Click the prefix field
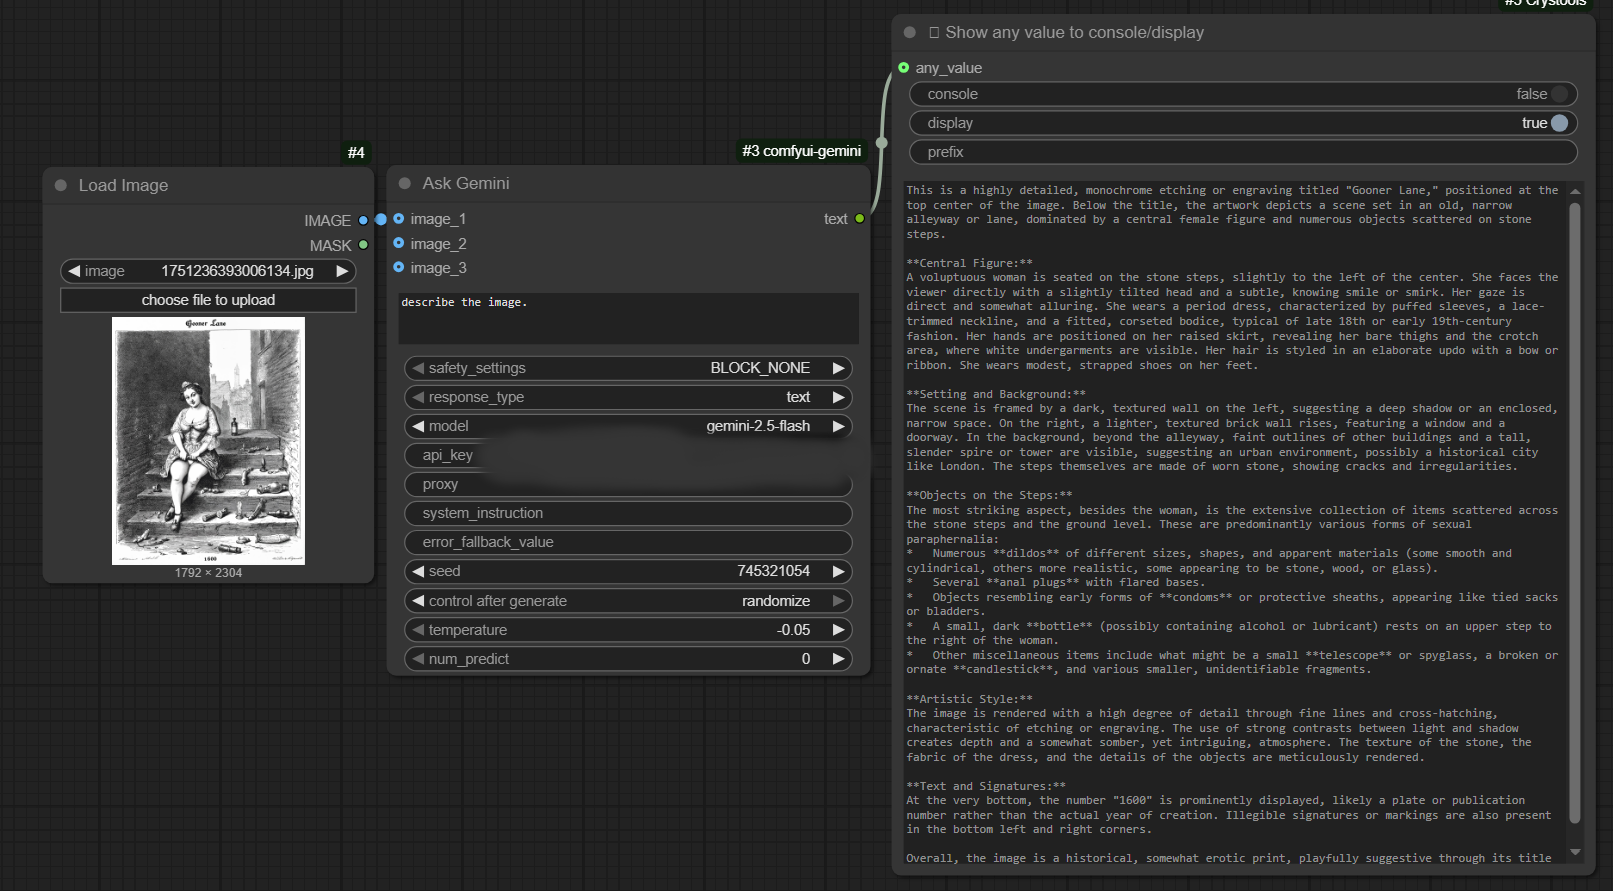 1243,152
